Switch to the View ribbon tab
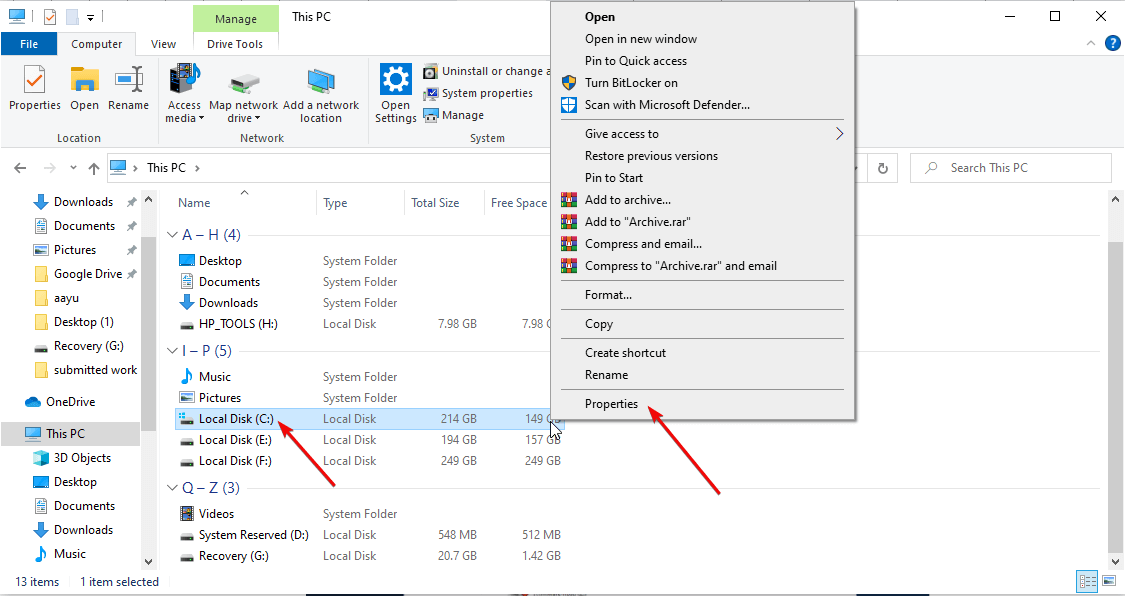This screenshot has width=1125, height=596. tap(162, 43)
